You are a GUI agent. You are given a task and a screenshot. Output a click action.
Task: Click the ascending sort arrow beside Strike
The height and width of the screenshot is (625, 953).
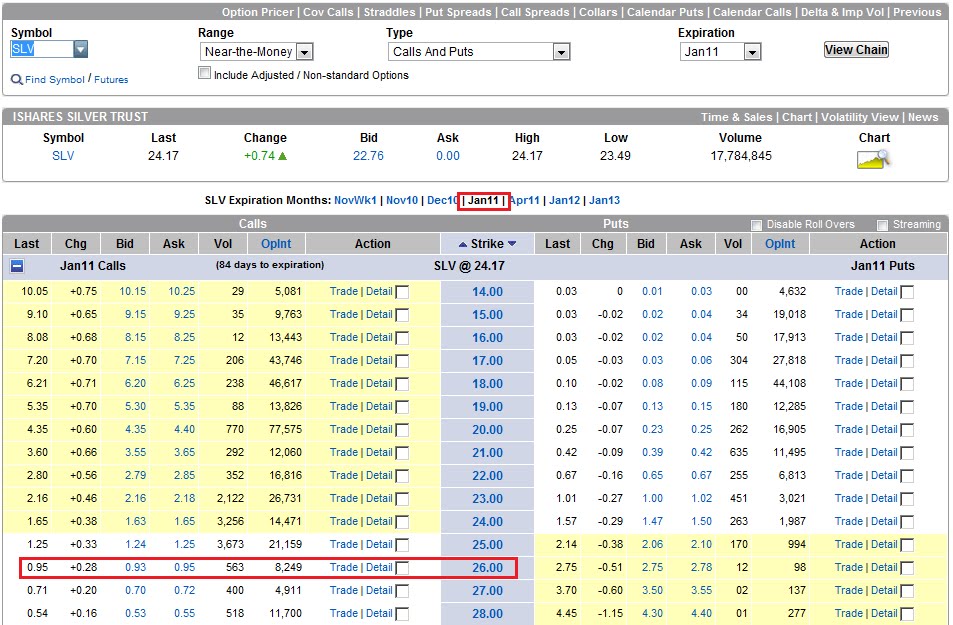(x=463, y=244)
